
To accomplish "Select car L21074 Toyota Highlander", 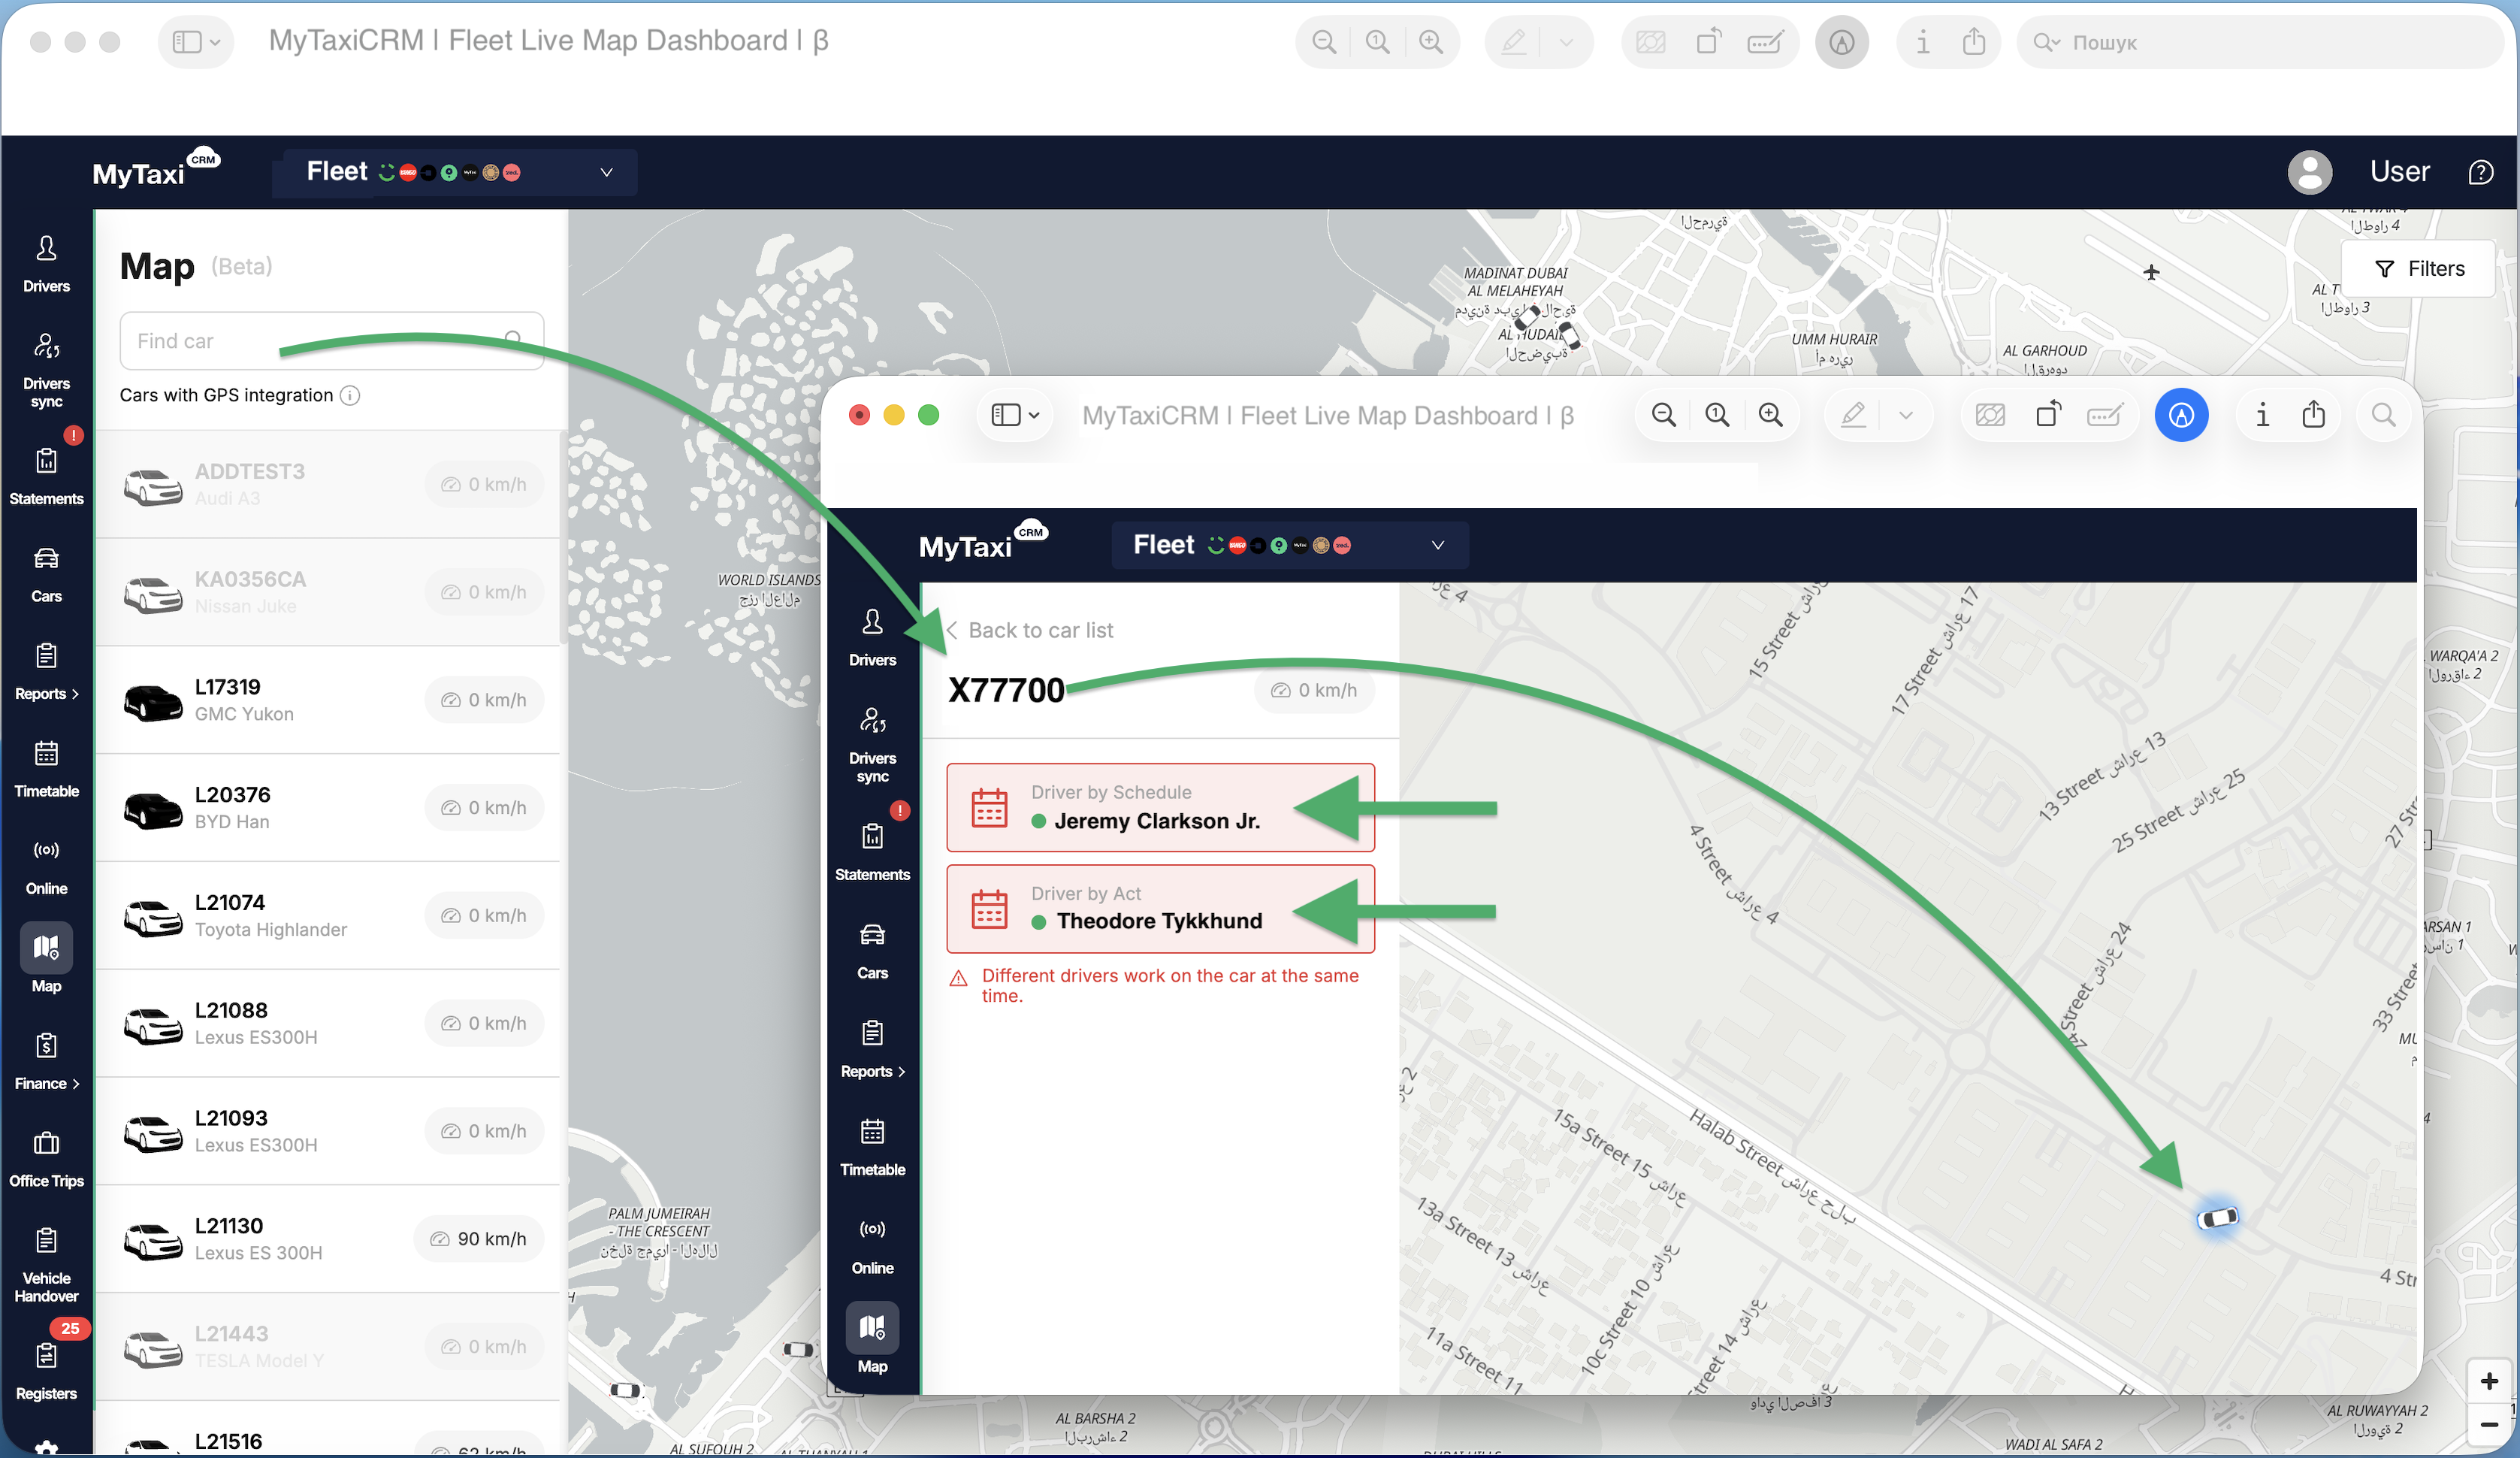I will [x=328, y=916].
